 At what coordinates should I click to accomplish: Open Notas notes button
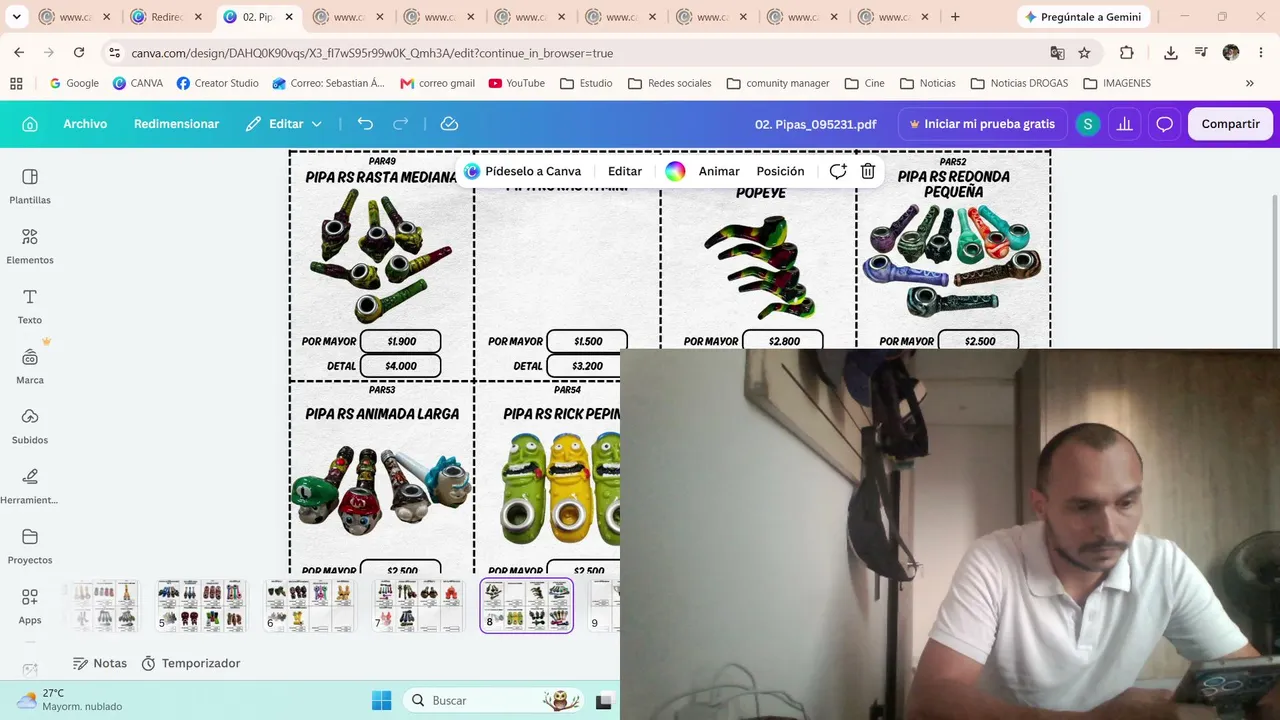[x=100, y=663]
